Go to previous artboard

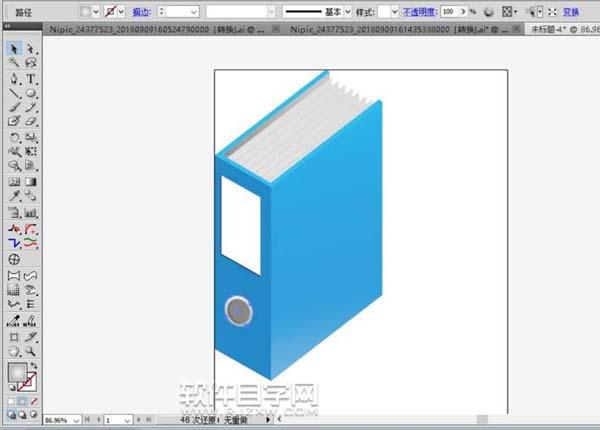(x=99, y=420)
